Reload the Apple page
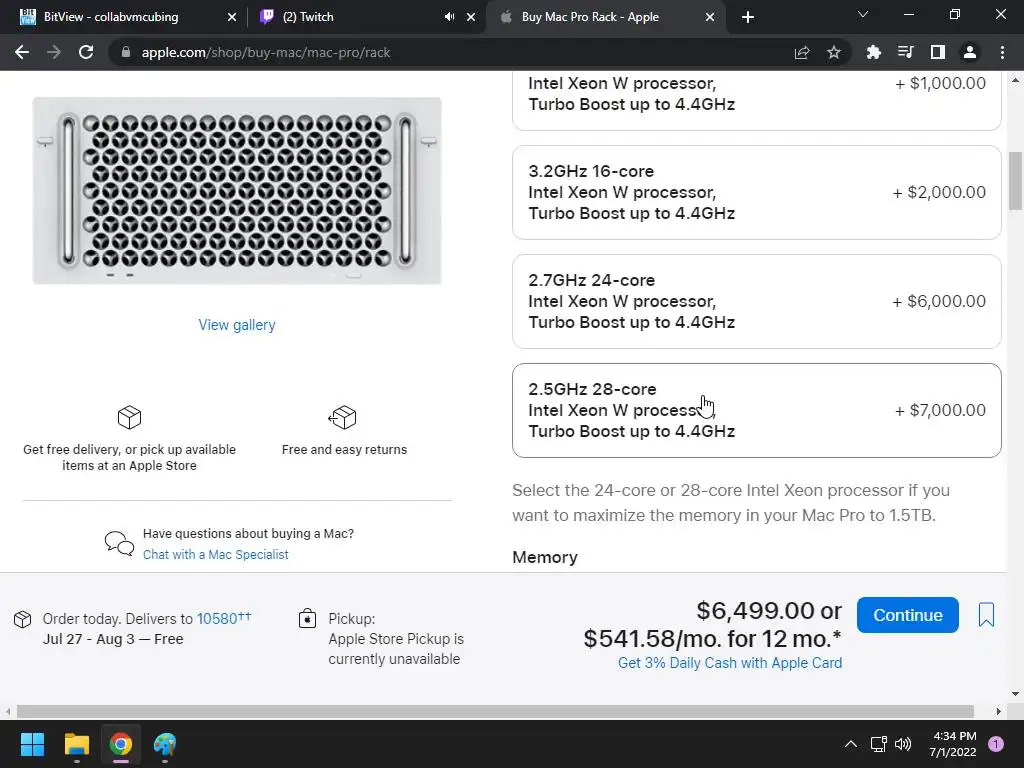 pyautogui.click(x=86, y=52)
